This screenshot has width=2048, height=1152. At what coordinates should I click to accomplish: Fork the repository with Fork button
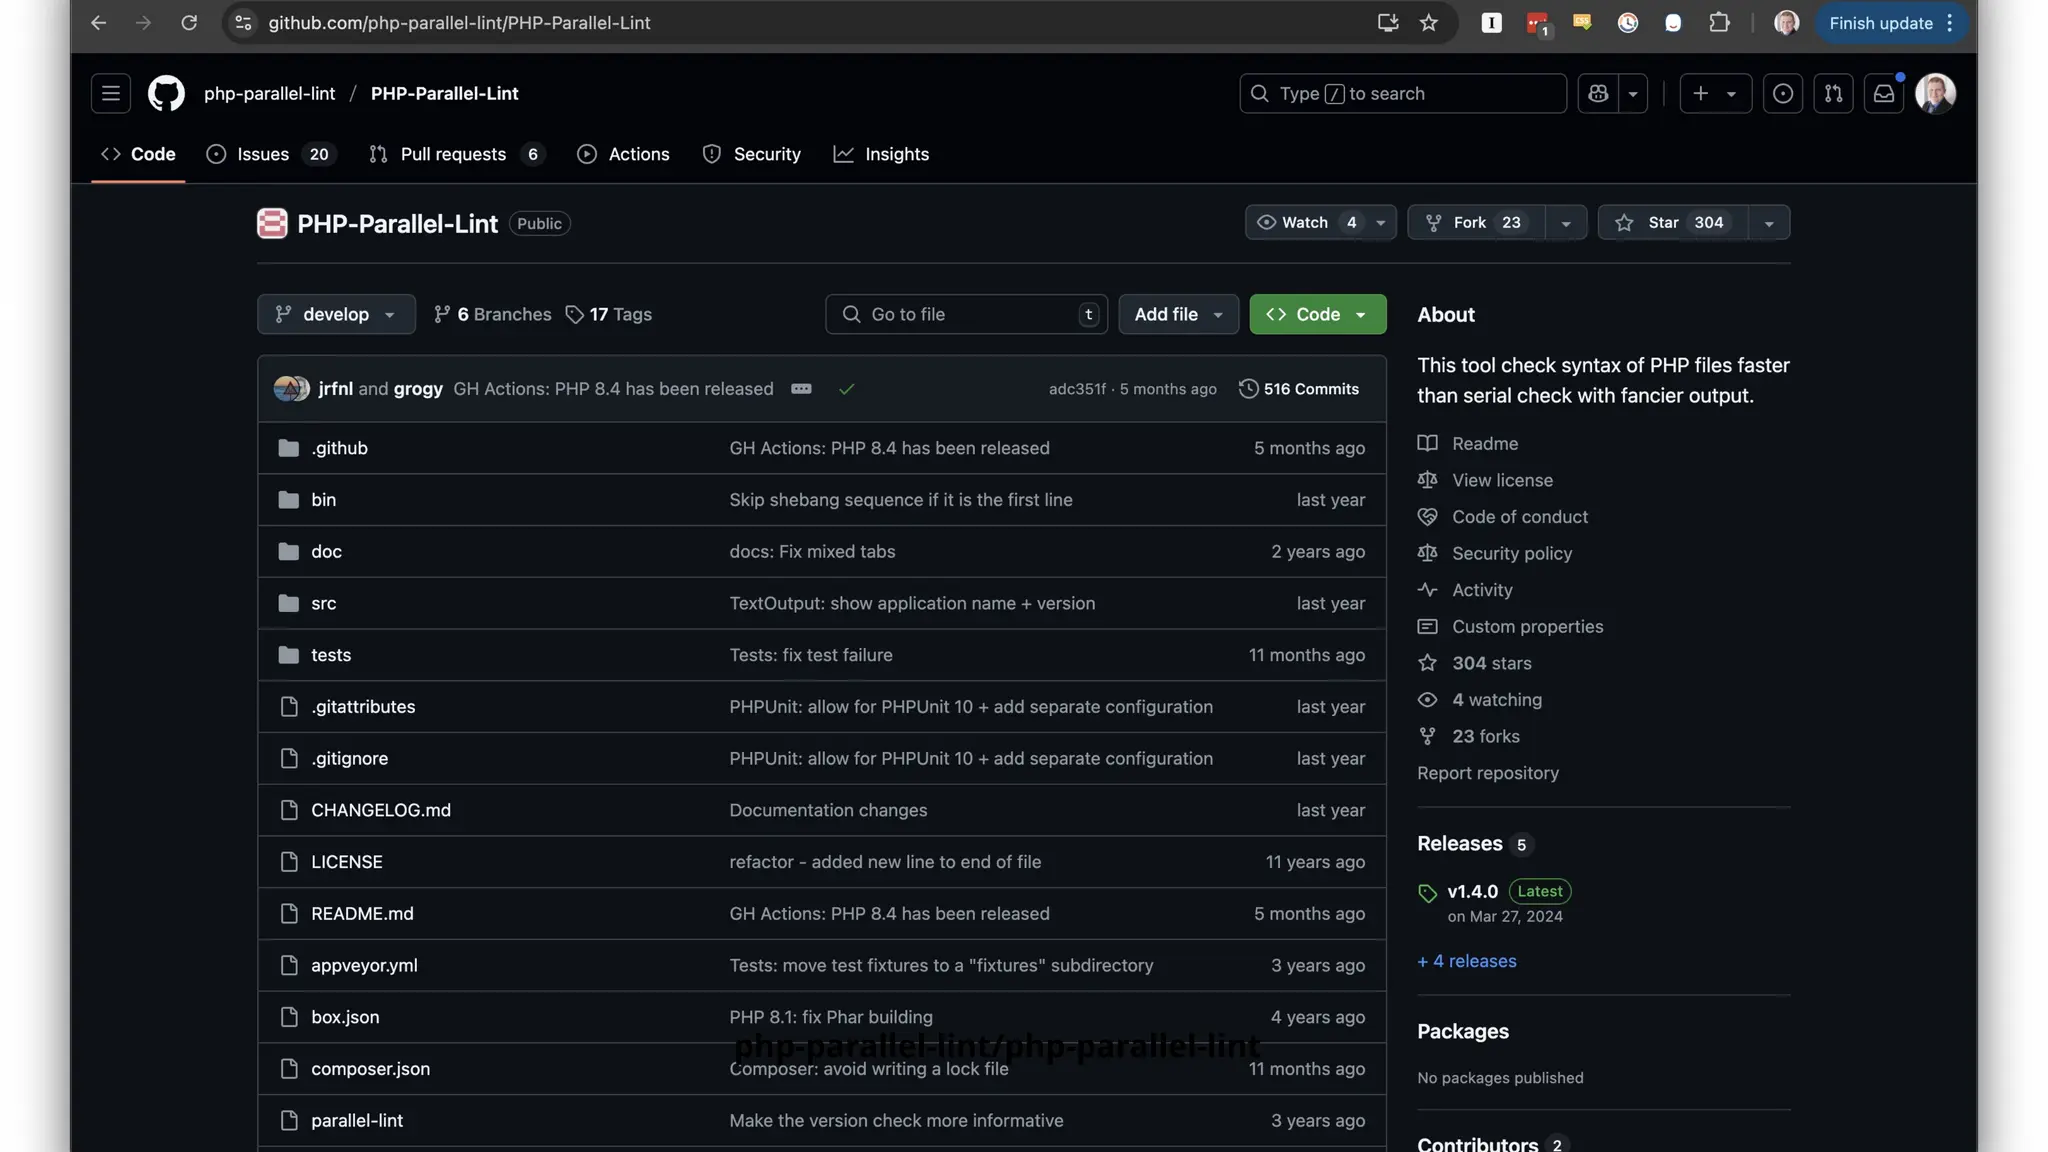point(1476,222)
